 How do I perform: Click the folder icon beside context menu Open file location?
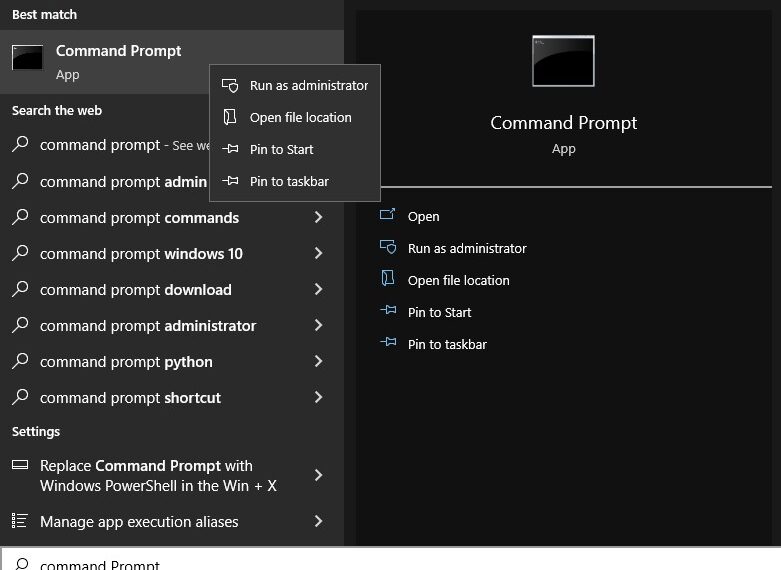coord(230,117)
